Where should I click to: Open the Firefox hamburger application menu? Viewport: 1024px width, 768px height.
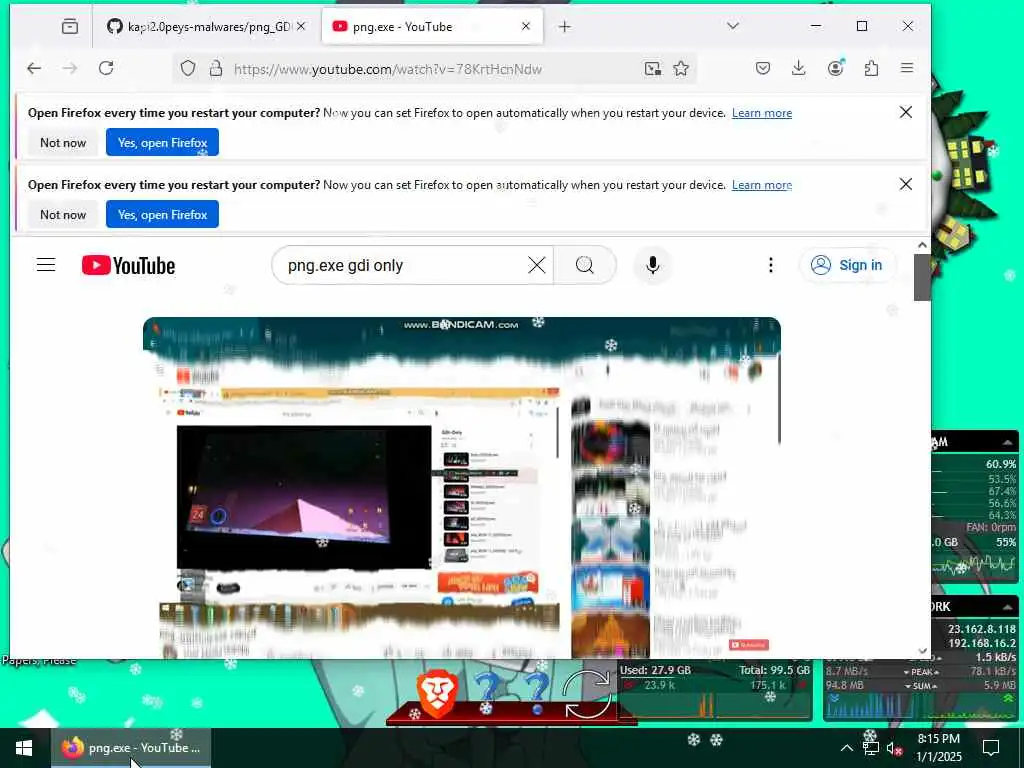click(907, 69)
